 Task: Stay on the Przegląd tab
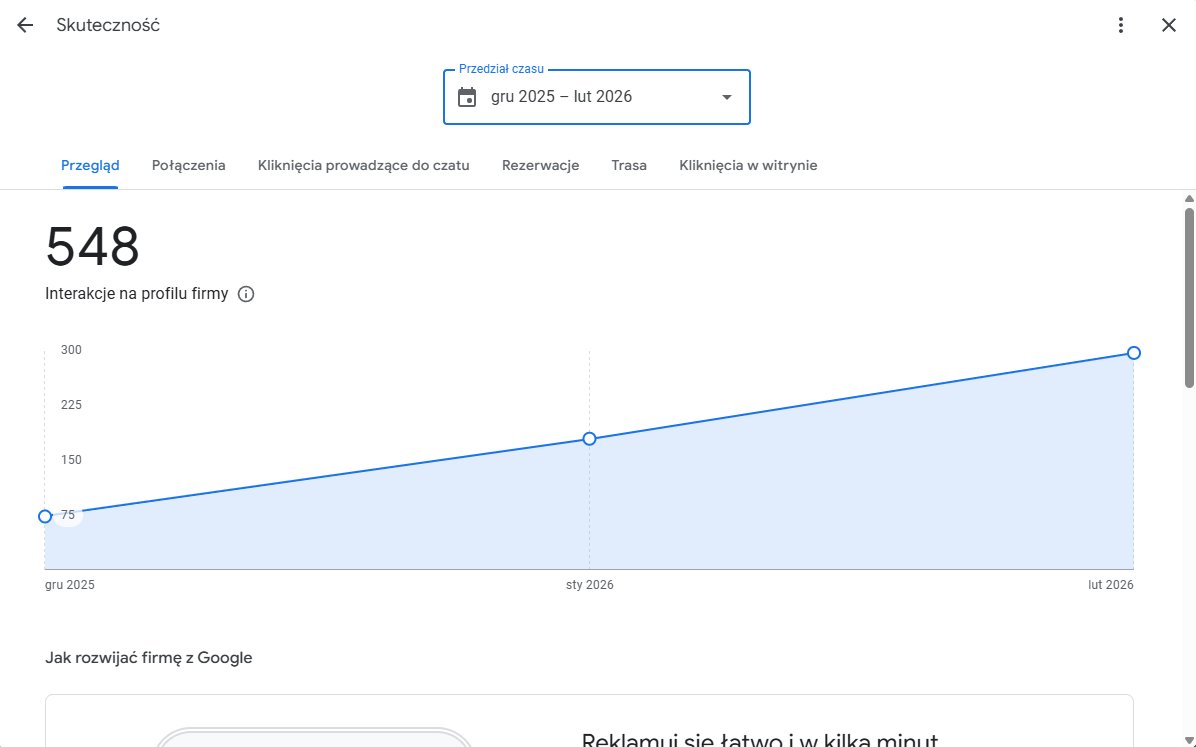91,165
